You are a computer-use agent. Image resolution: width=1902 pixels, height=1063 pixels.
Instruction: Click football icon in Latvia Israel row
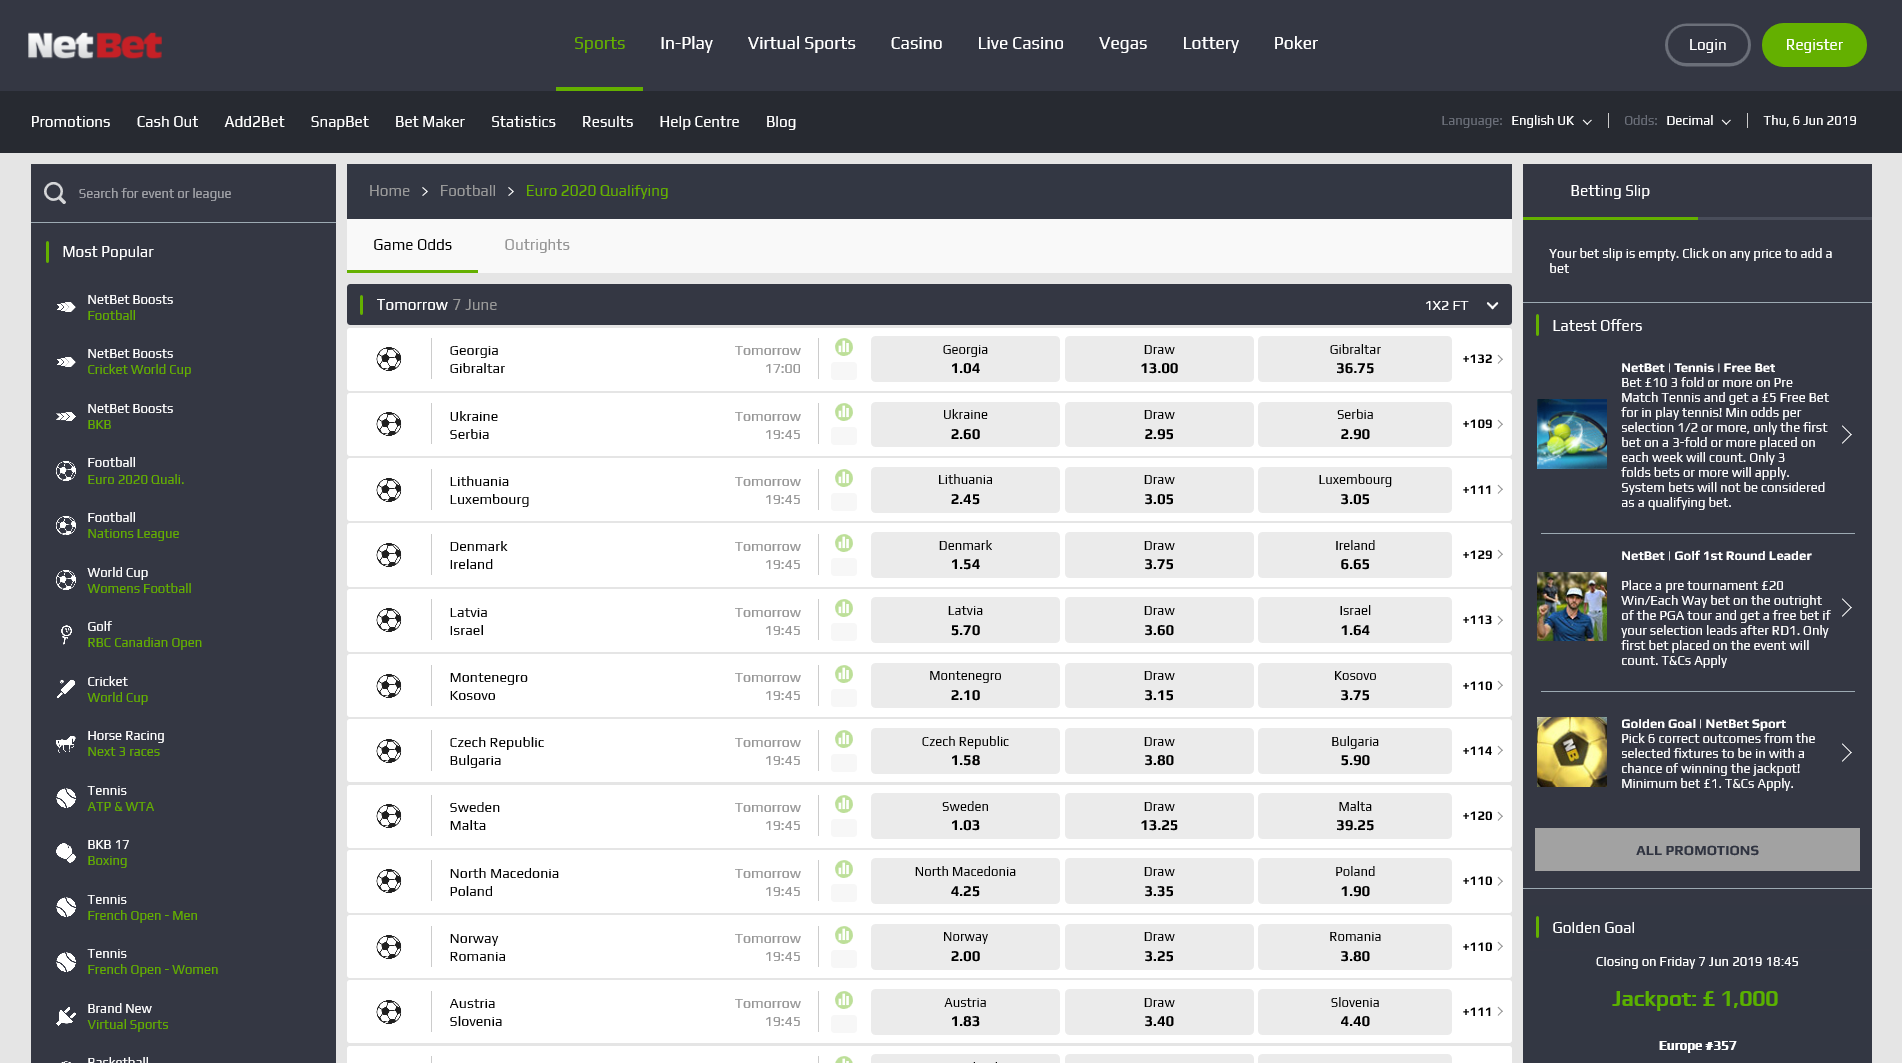[389, 620]
